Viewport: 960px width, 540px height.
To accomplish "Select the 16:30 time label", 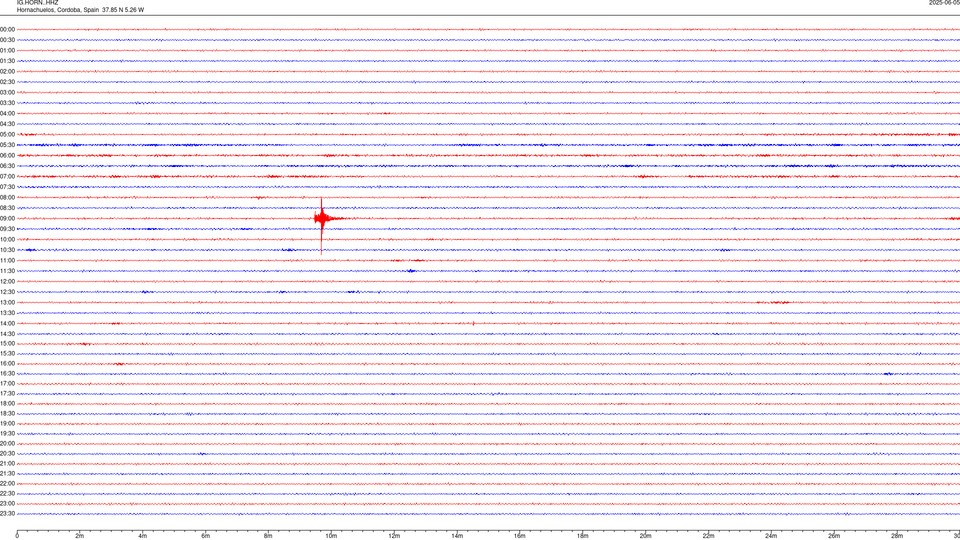I will coord(7,373).
